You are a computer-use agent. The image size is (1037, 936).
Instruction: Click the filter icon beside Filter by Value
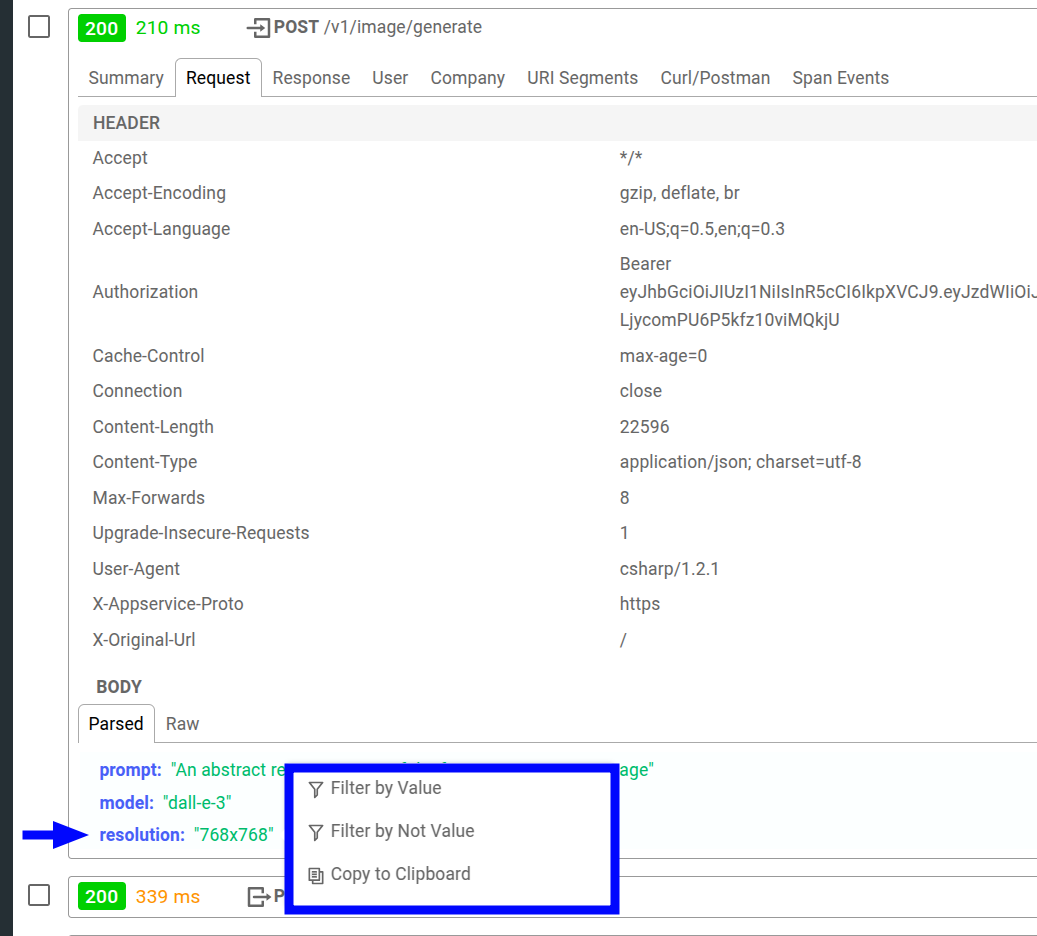click(x=315, y=788)
